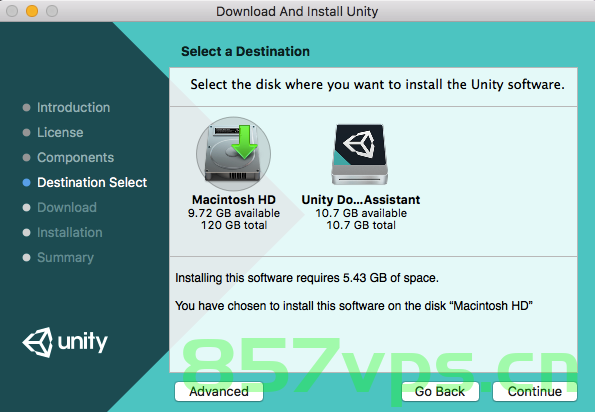Click the "9.72 GB available" text
The height and width of the screenshot is (412, 595).
[234, 213]
